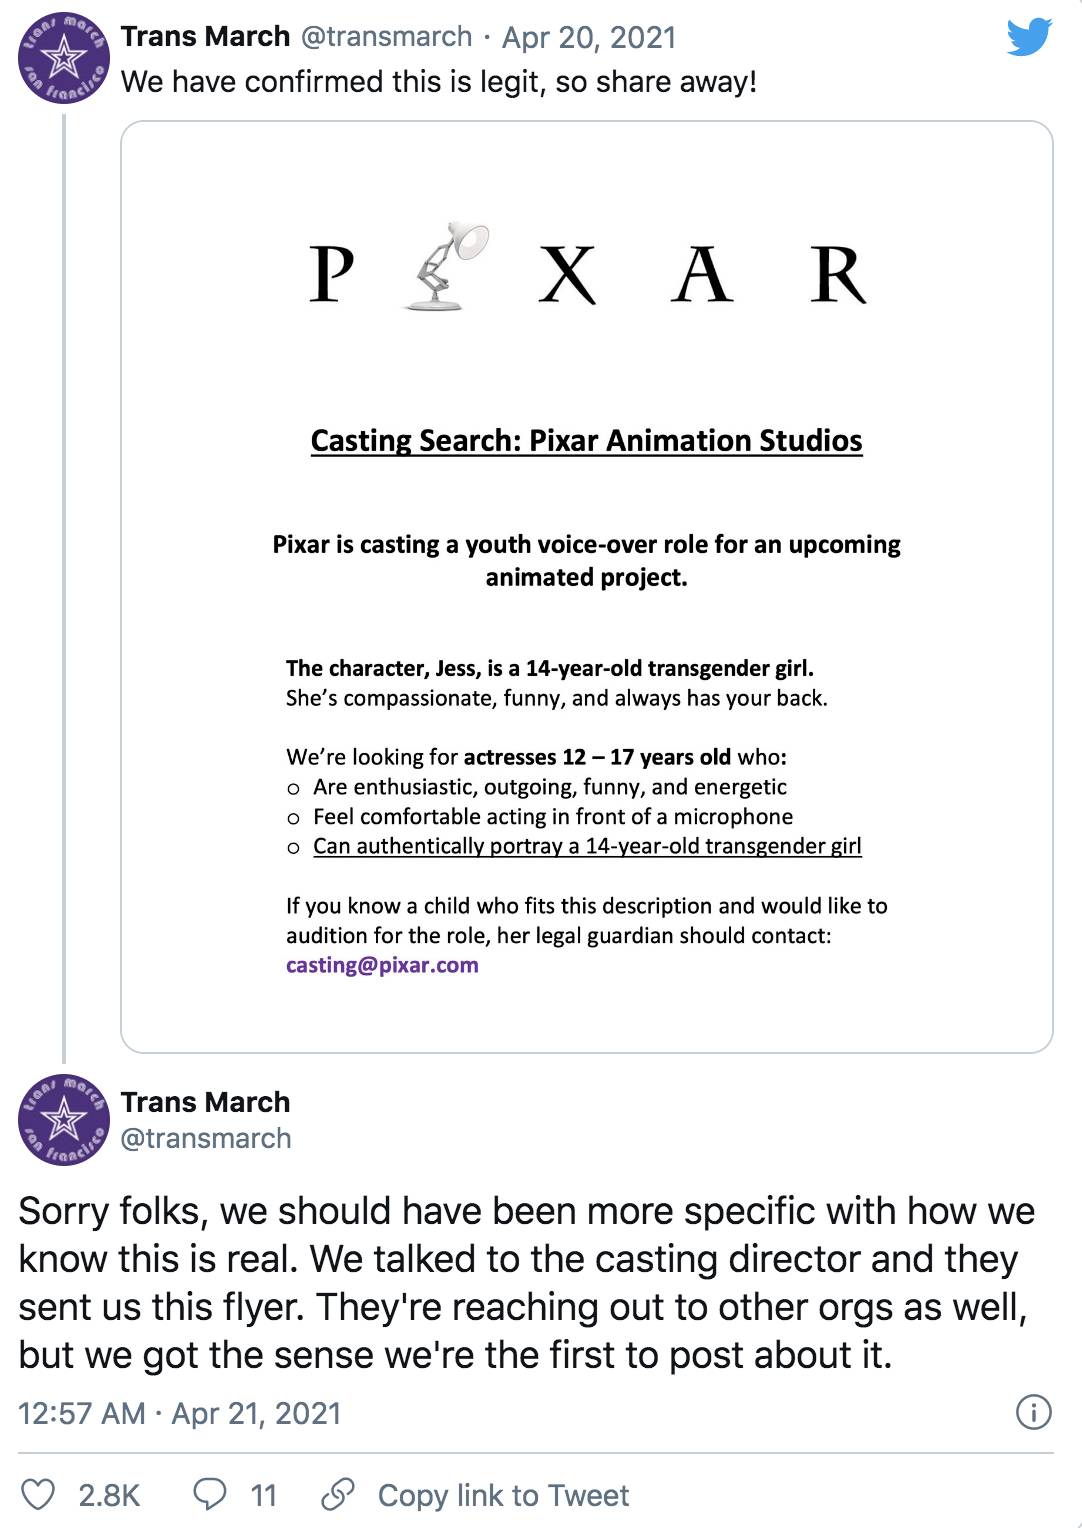The width and height of the screenshot is (1082, 1528).
Task: Open @transmarch handle in top tweet
Action: point(386,37)
